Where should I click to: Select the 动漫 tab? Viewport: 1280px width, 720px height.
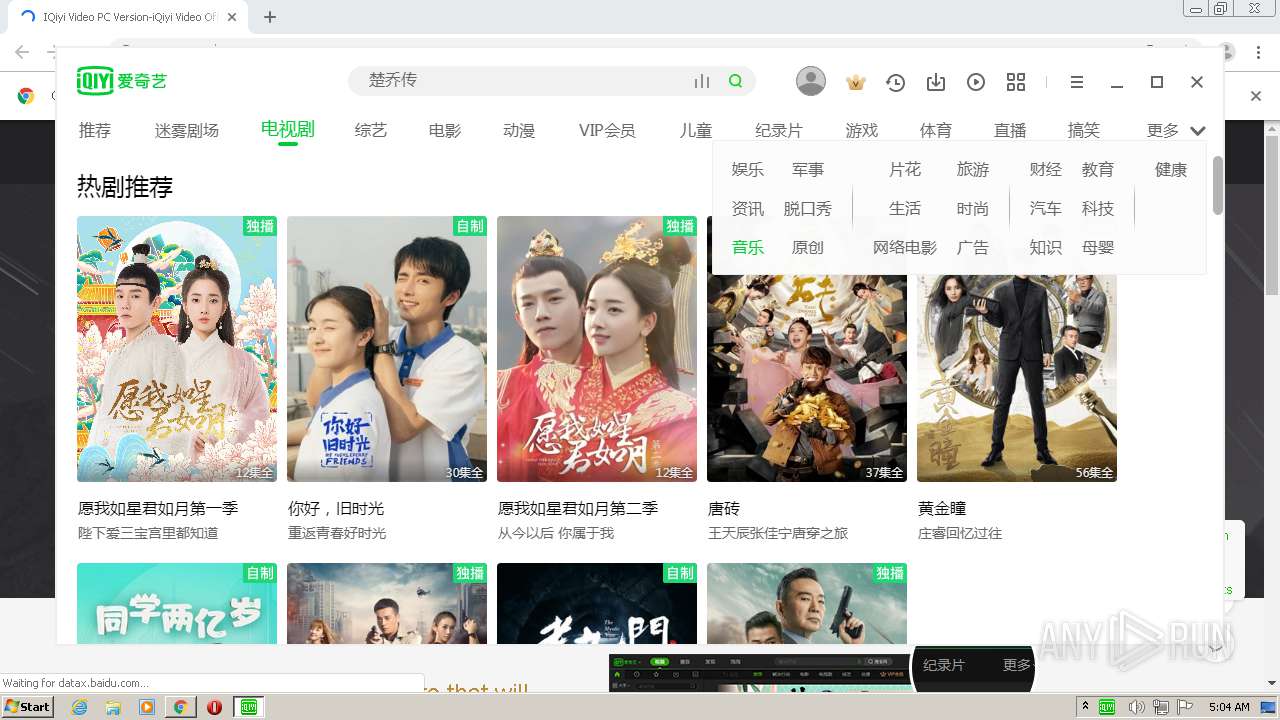coord(519,130)
